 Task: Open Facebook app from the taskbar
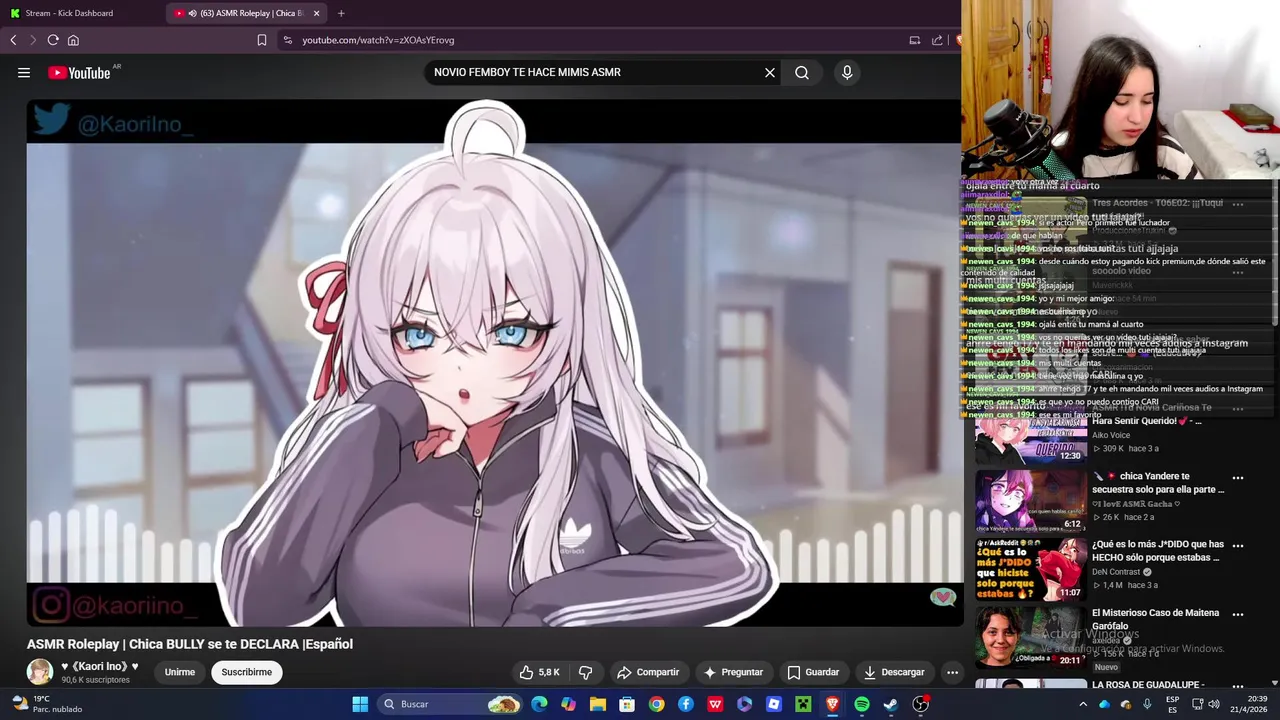[686, 704]
